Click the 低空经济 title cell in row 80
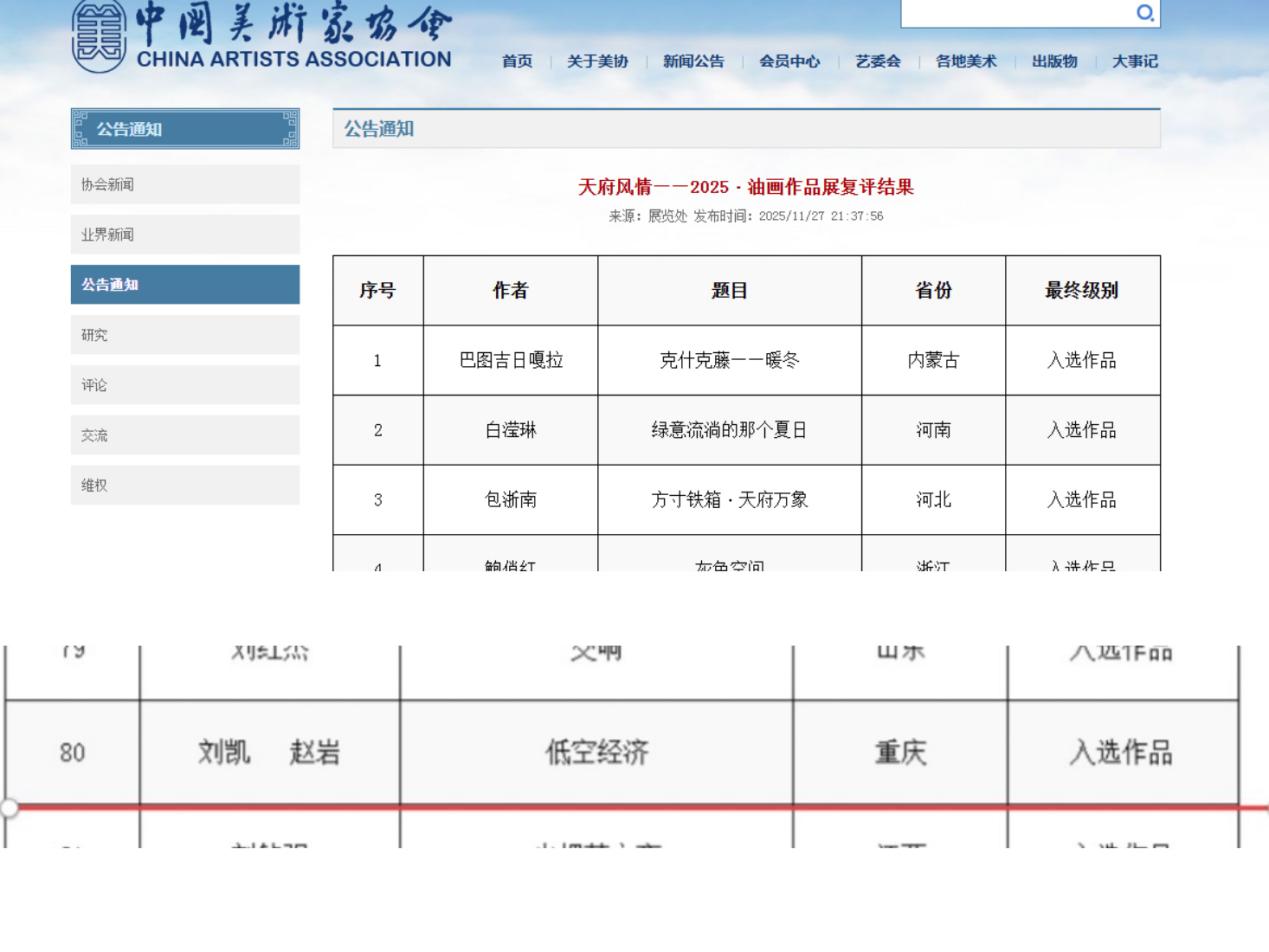The height and width of the screenshot is (952, 1269). pos(596,752)
